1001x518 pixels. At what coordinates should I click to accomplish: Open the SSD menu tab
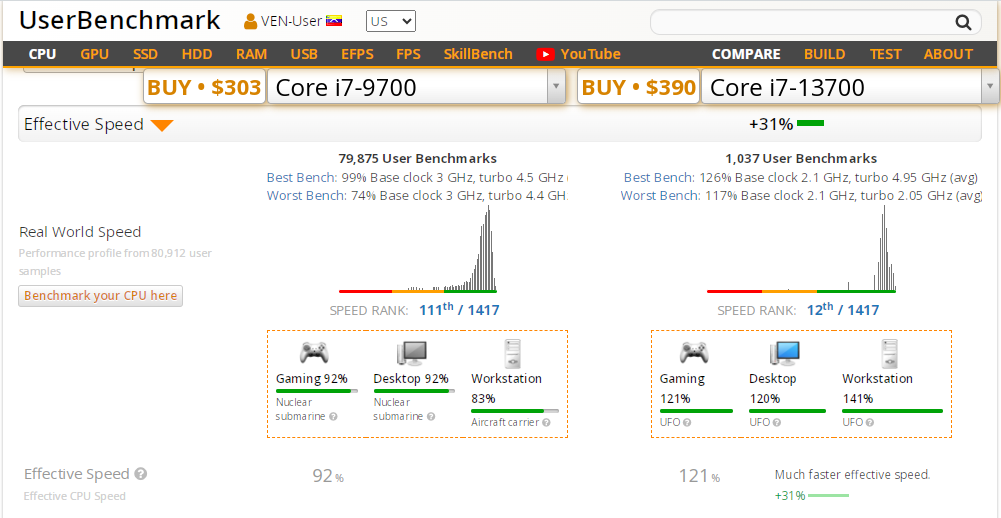[146, 54]
